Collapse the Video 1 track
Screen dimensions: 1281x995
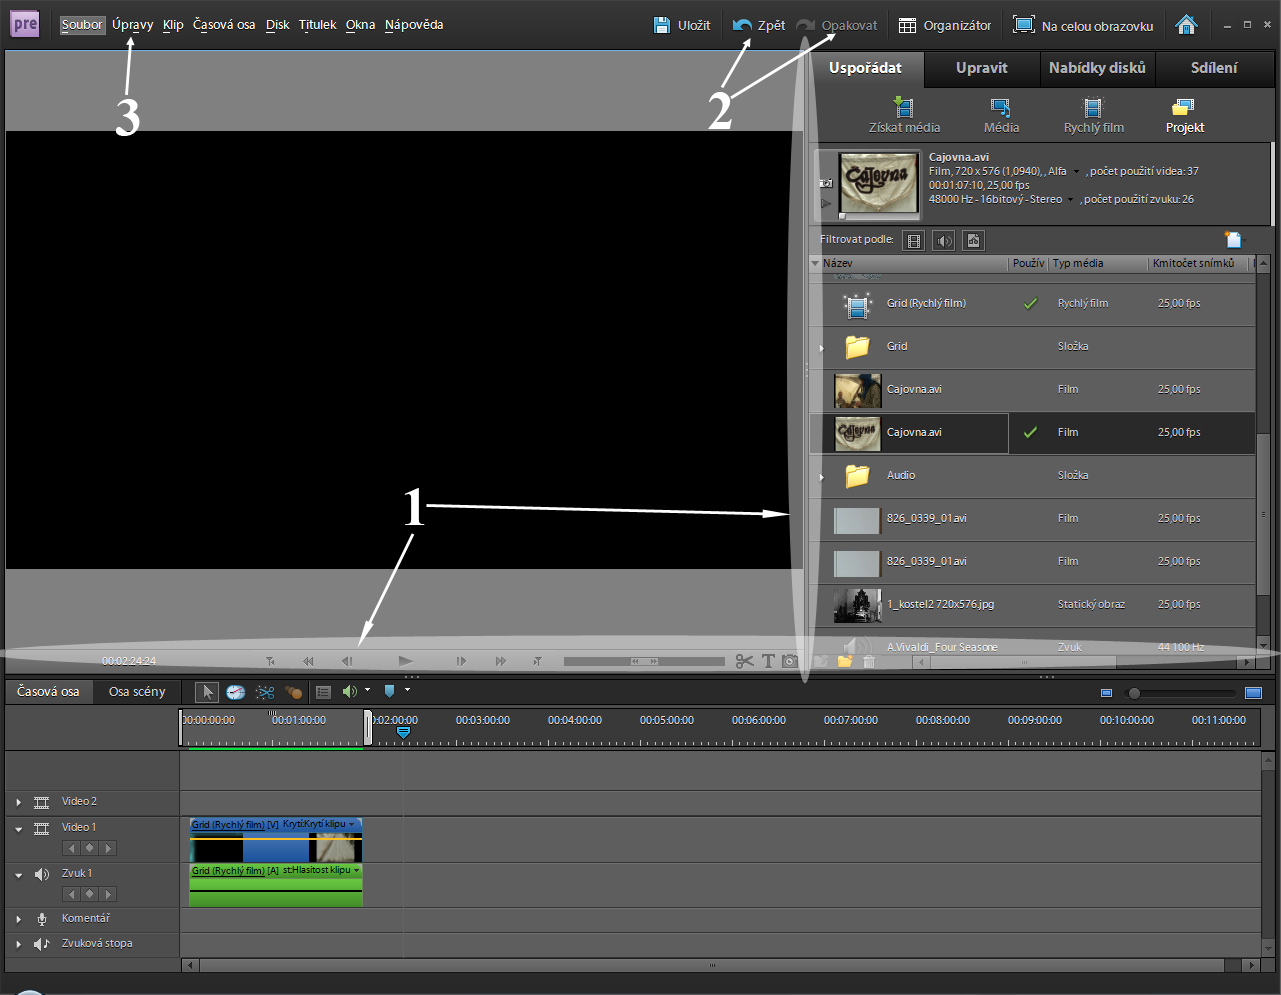click(18, 829)
